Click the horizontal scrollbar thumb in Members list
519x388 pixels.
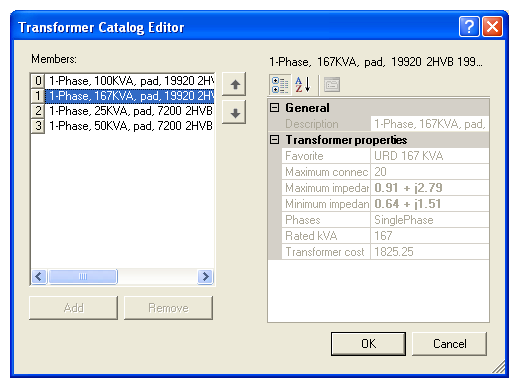[x=83, y=276]
